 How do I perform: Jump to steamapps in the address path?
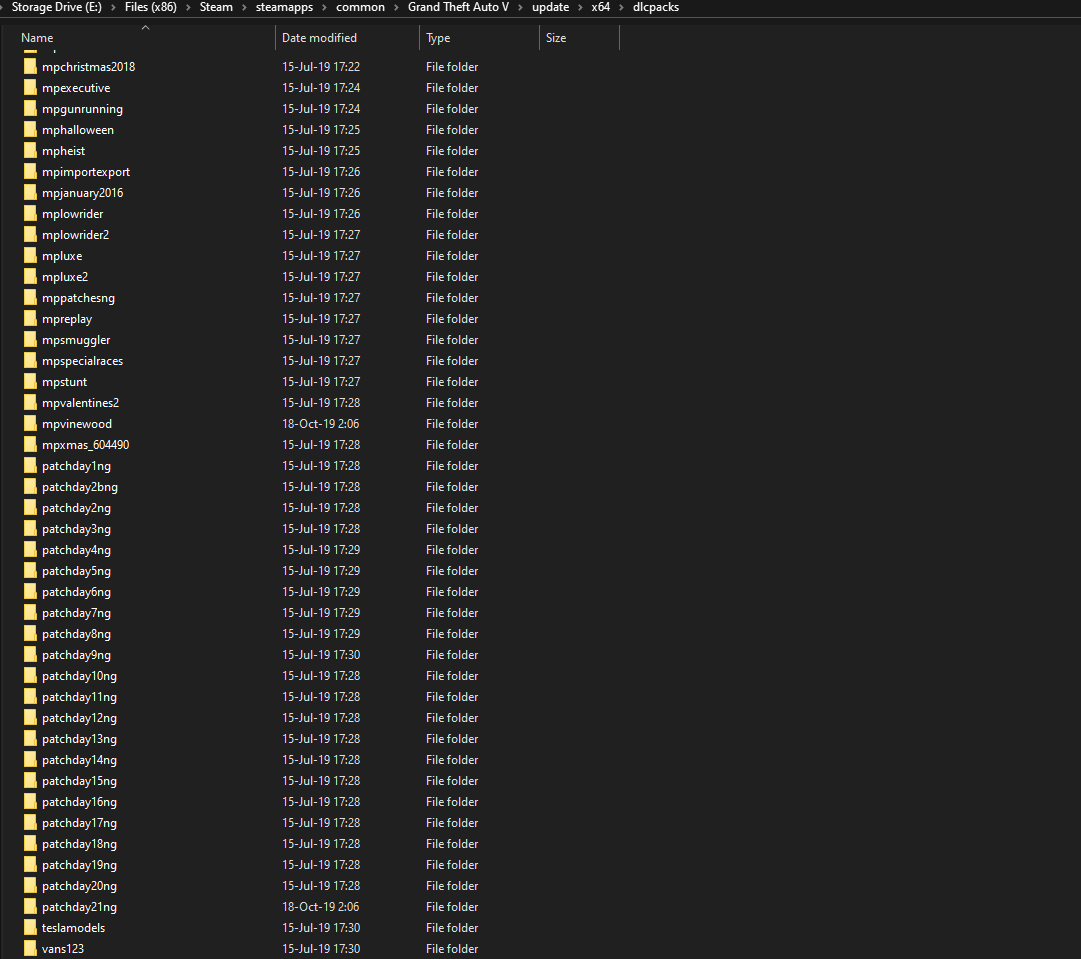(284, 7)
